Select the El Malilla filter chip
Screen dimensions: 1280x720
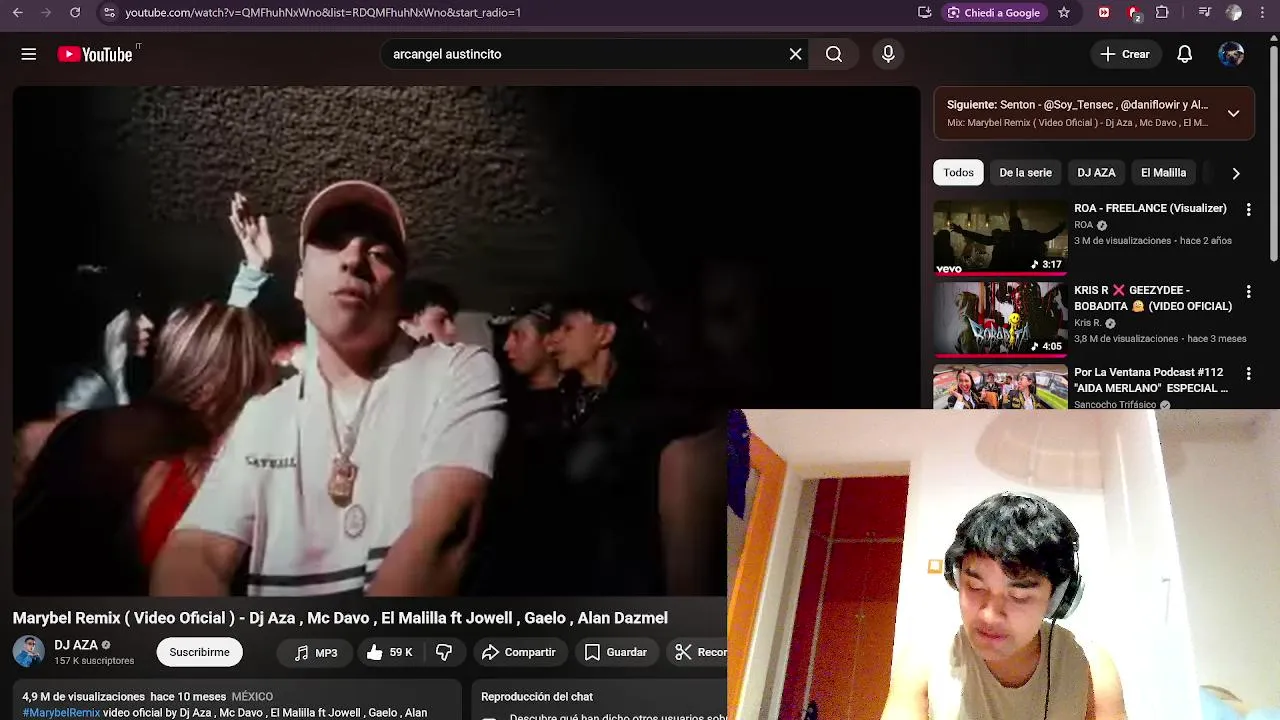[1163, 173]
